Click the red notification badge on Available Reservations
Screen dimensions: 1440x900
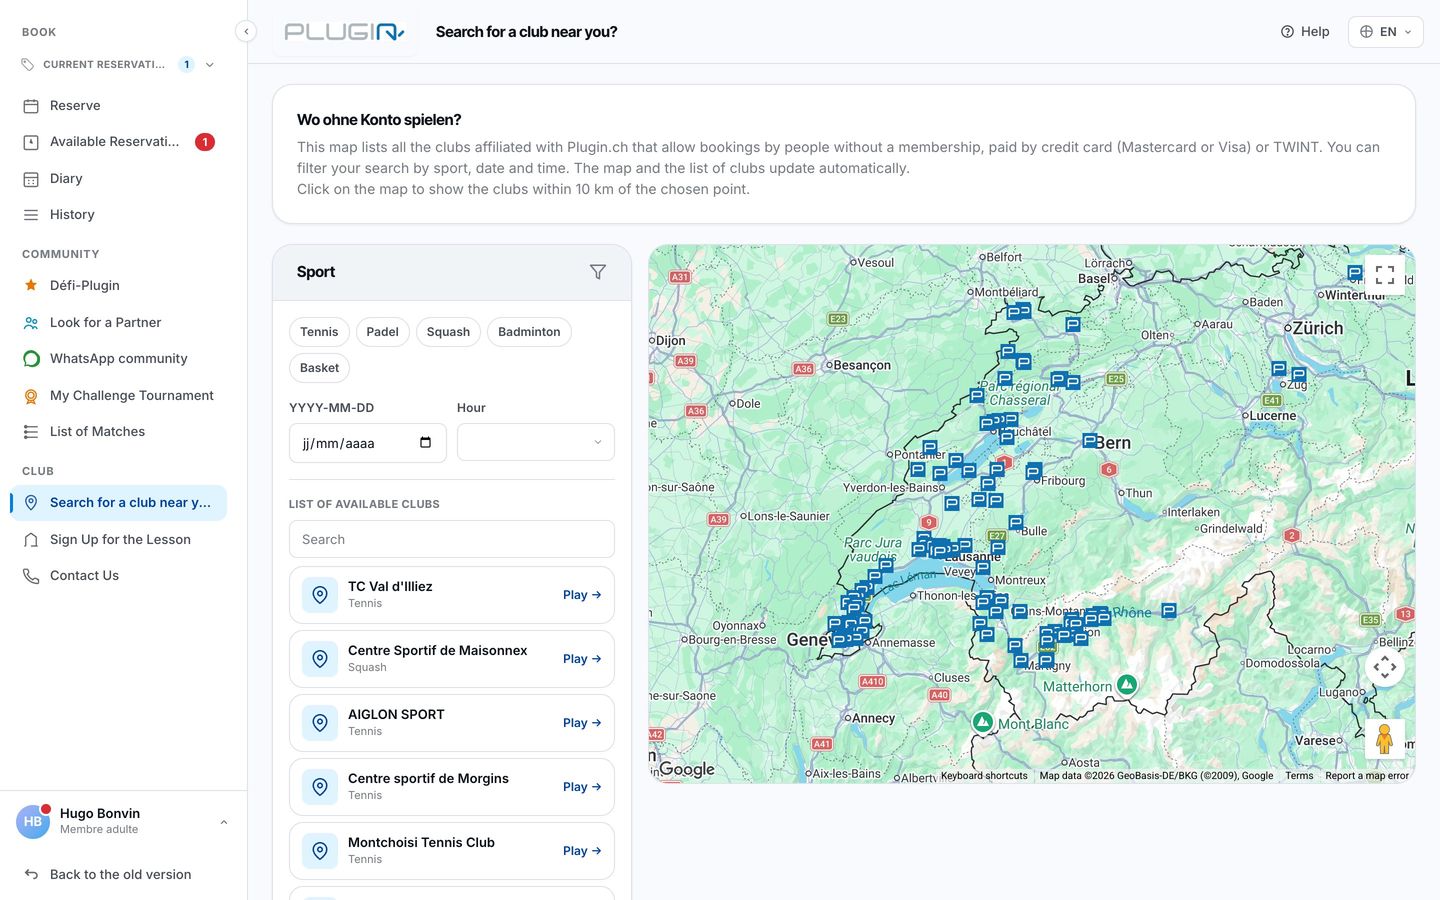[205, 142]
